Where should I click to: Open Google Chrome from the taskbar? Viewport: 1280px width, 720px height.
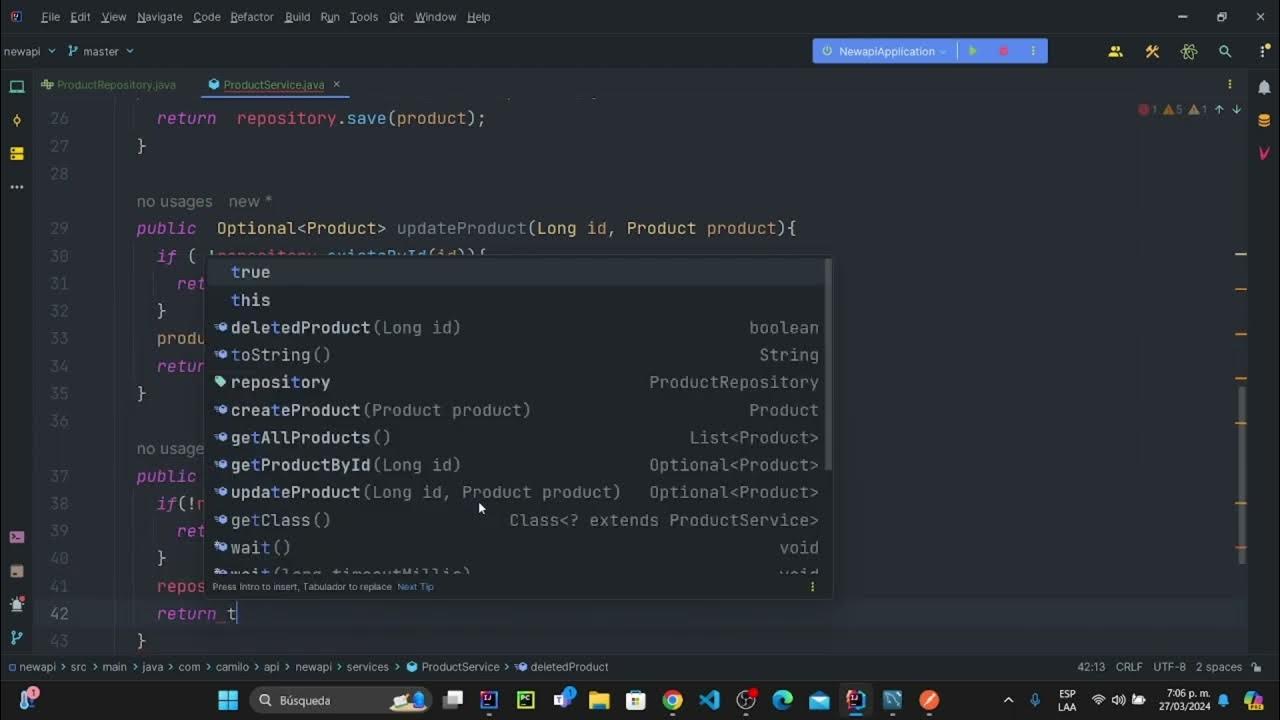pos(672,700)
